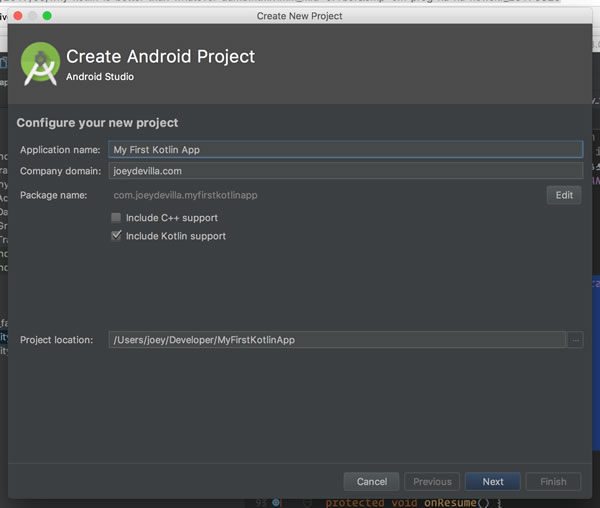Click the gutter breakpoint icon in the editor
Image resolution: width=600 pixels, height=508 pixels.
pyautogui.click(x=276, y=503)
